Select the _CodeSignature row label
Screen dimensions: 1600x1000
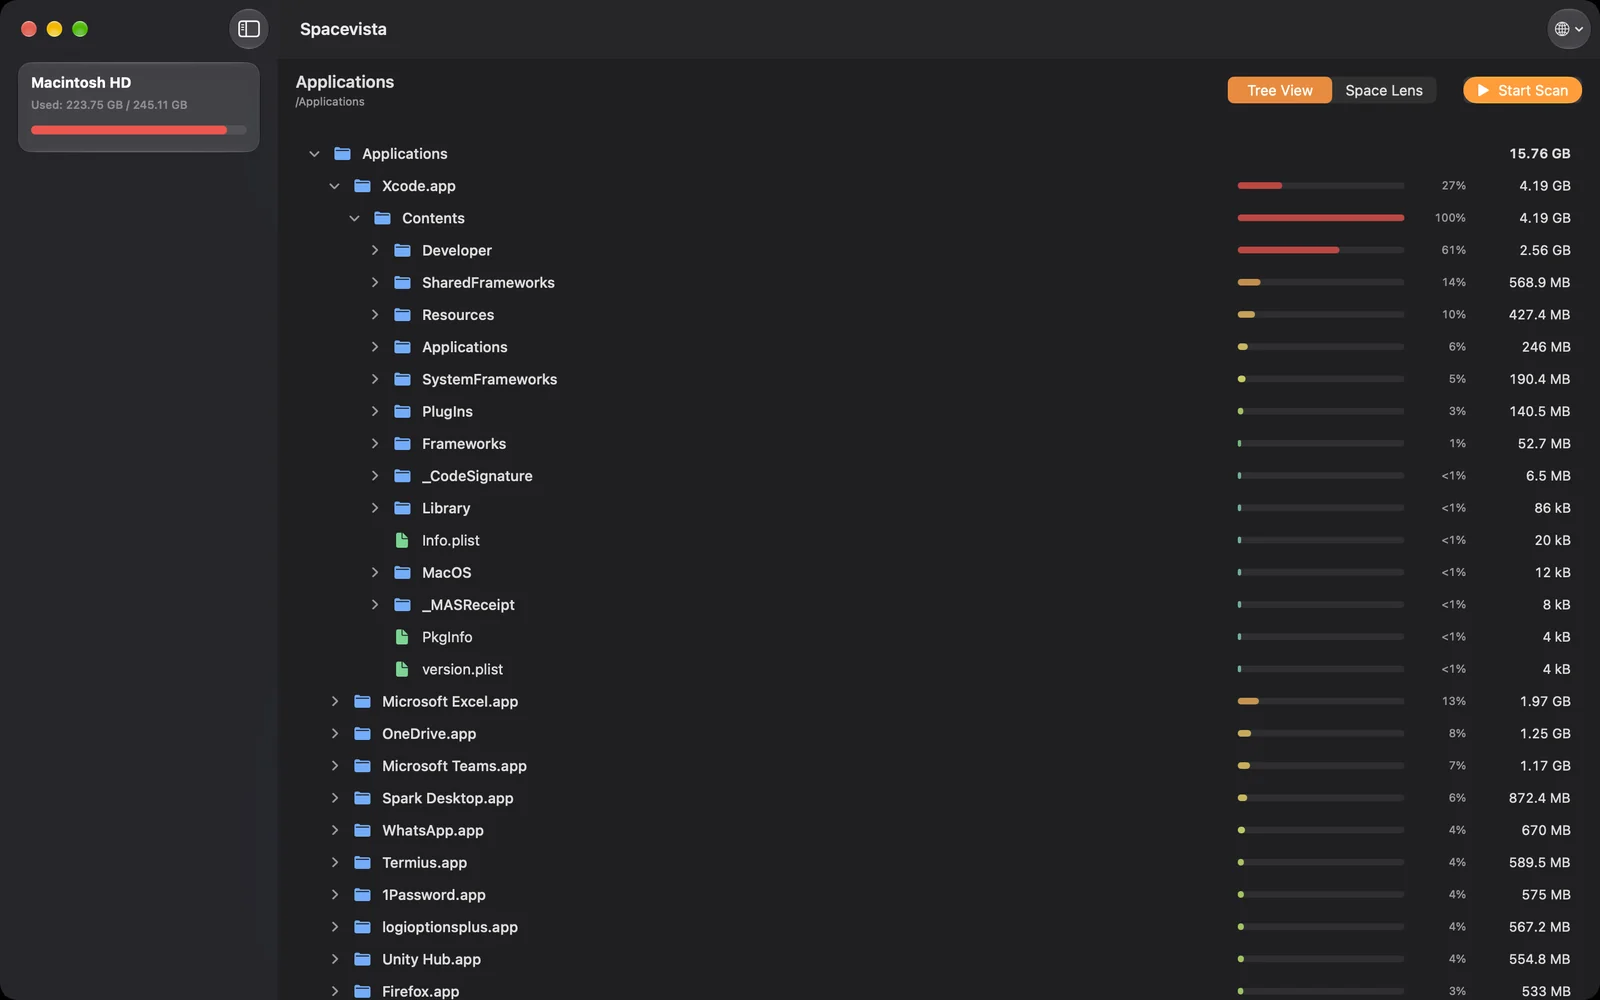point(477,476)
